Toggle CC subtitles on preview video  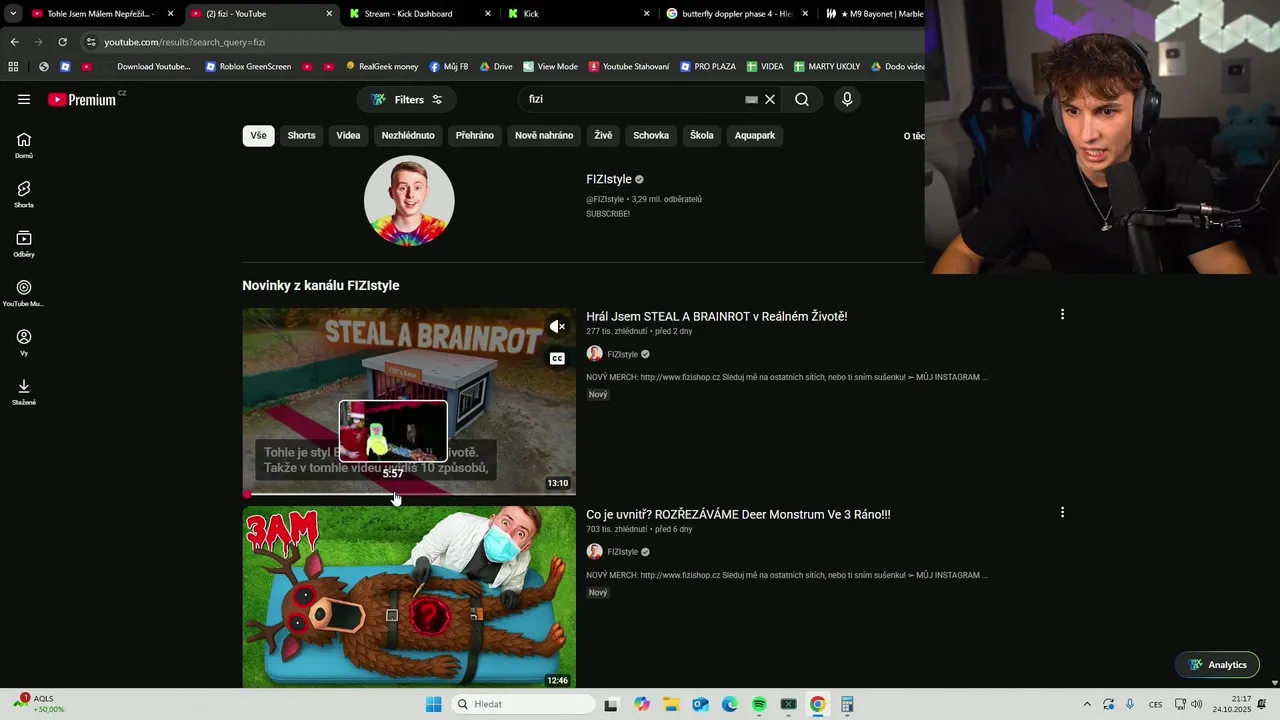pyautogui.click(x=557, y=358)
